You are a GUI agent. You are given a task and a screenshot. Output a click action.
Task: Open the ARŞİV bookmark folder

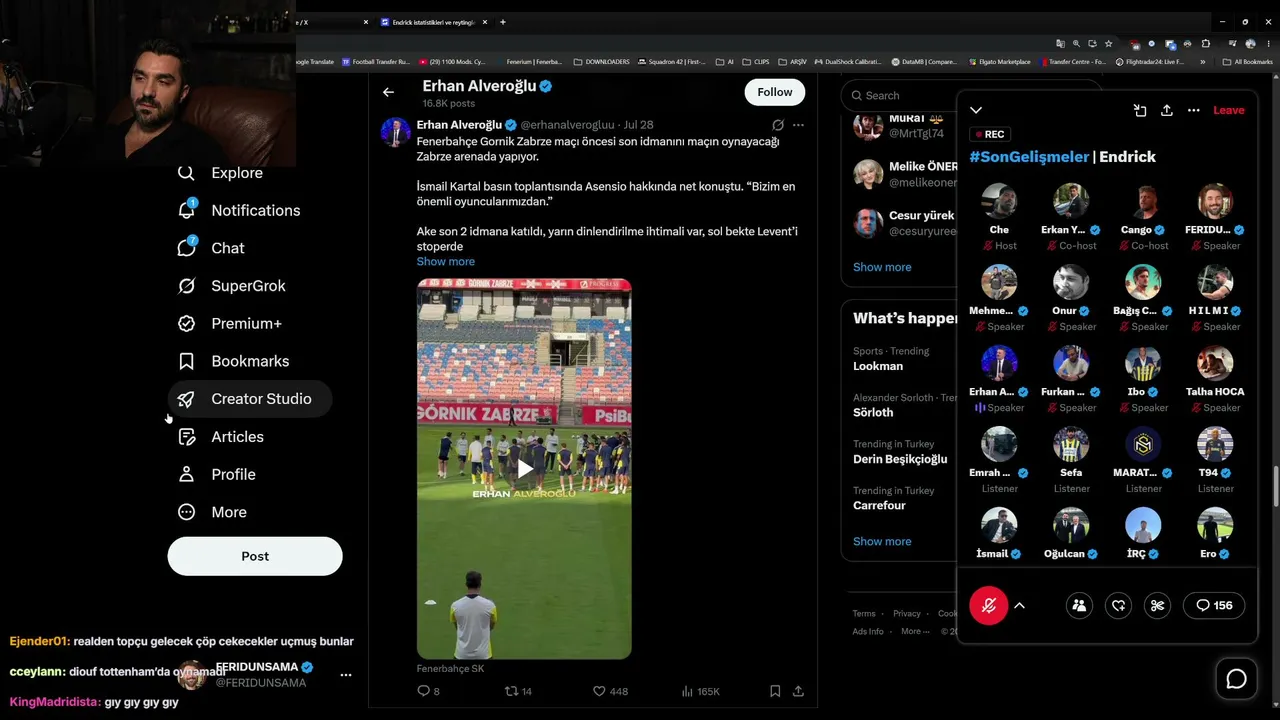[x=792, y=62]
